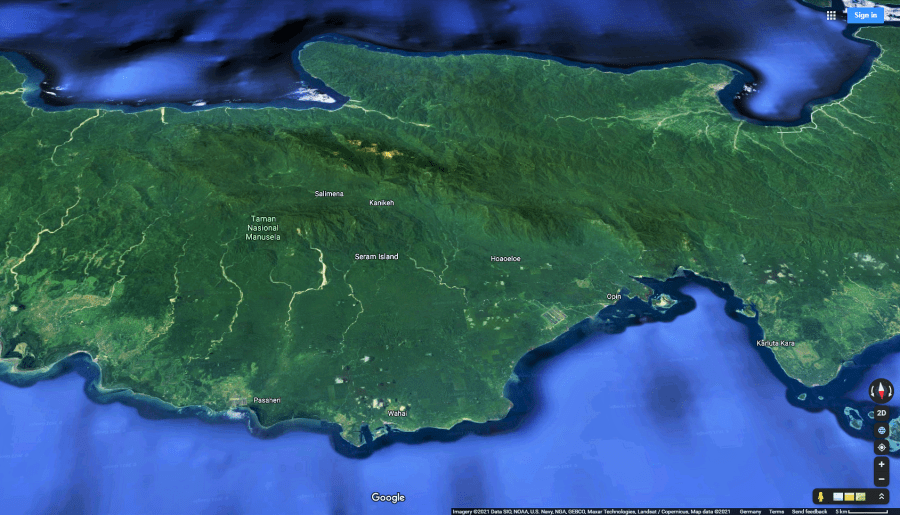Select the Street View pegman
900x515 pixels.
(820, 497)
